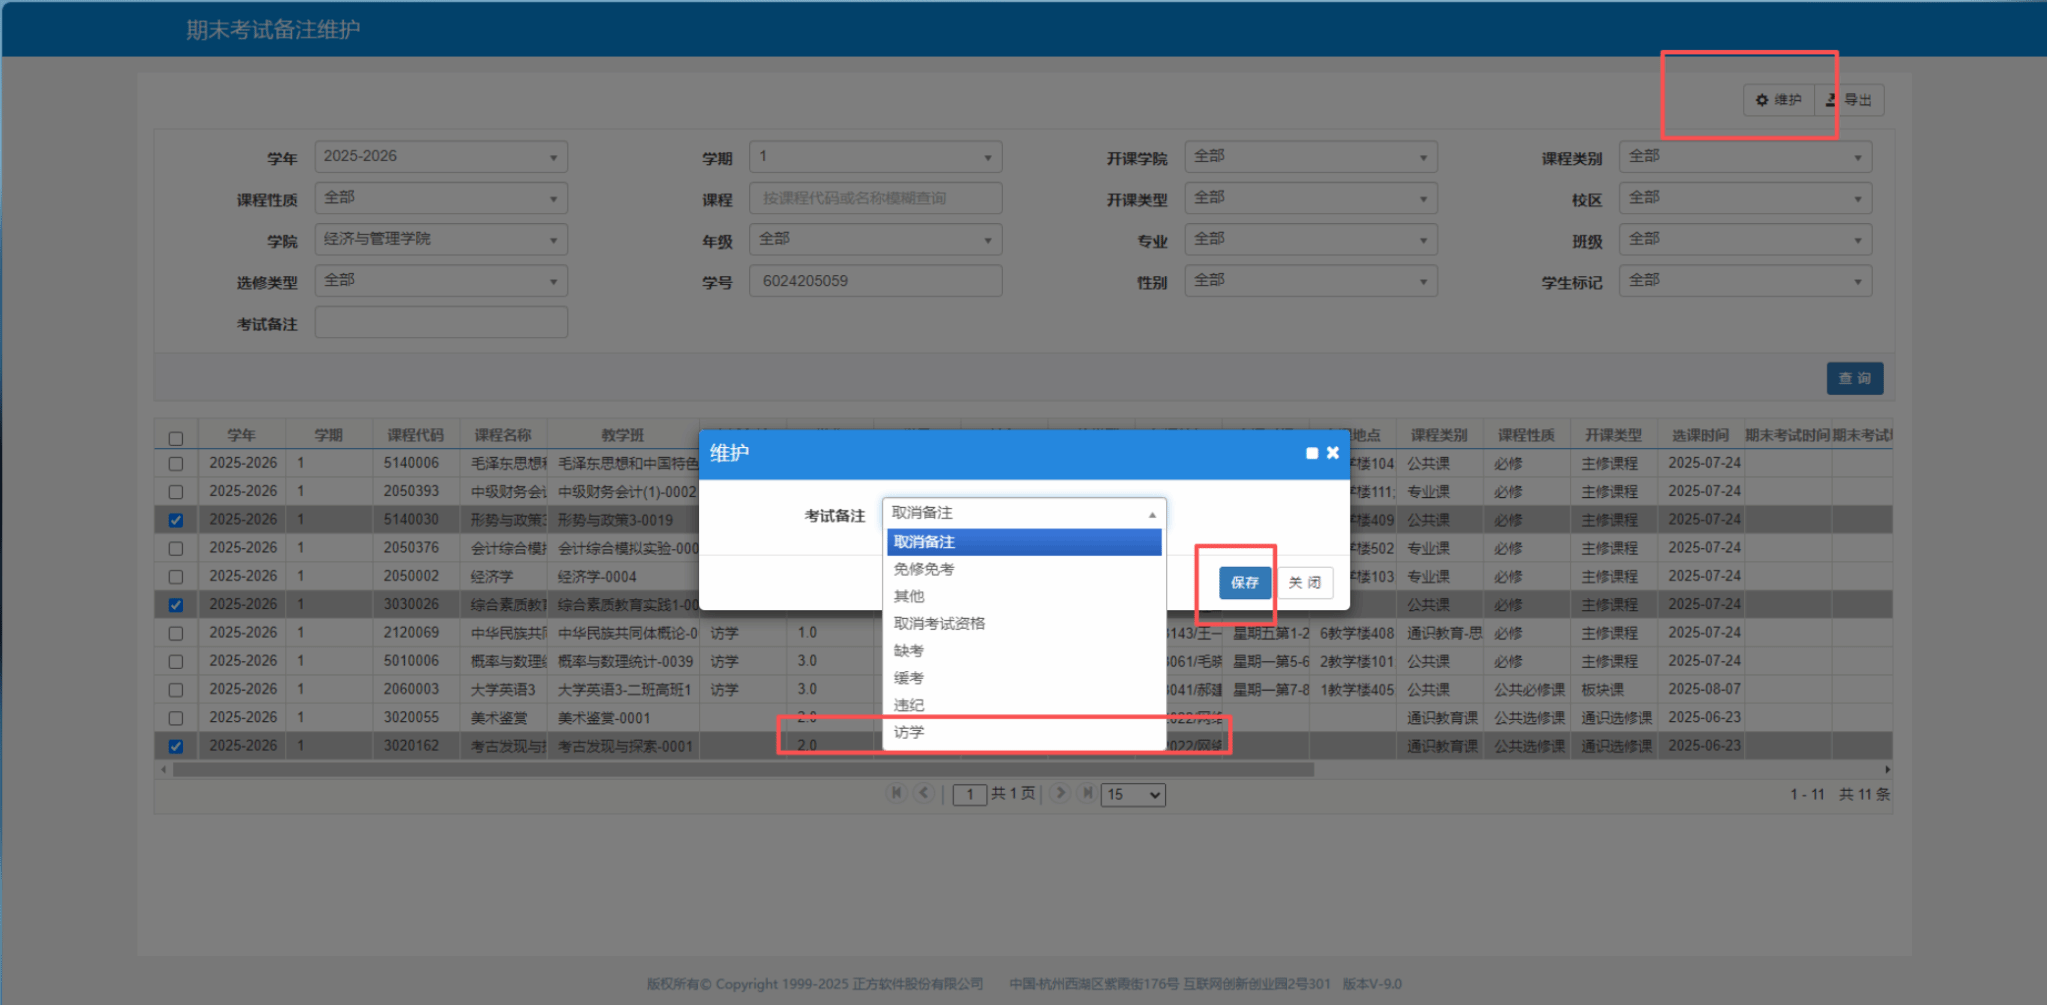Go to next page in pagination
Viewport: 2048px width, 1006px height.
click(1060, 793)
